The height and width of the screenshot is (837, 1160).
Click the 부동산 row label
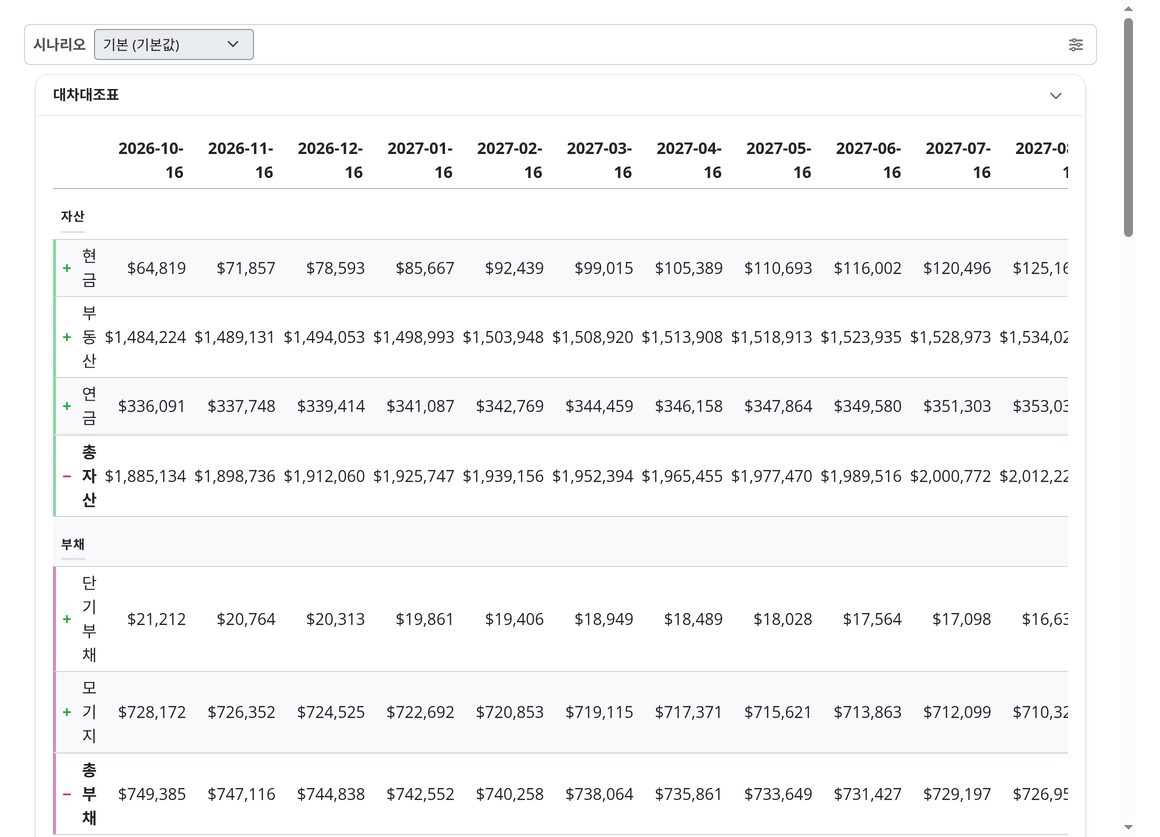(89, 337)
